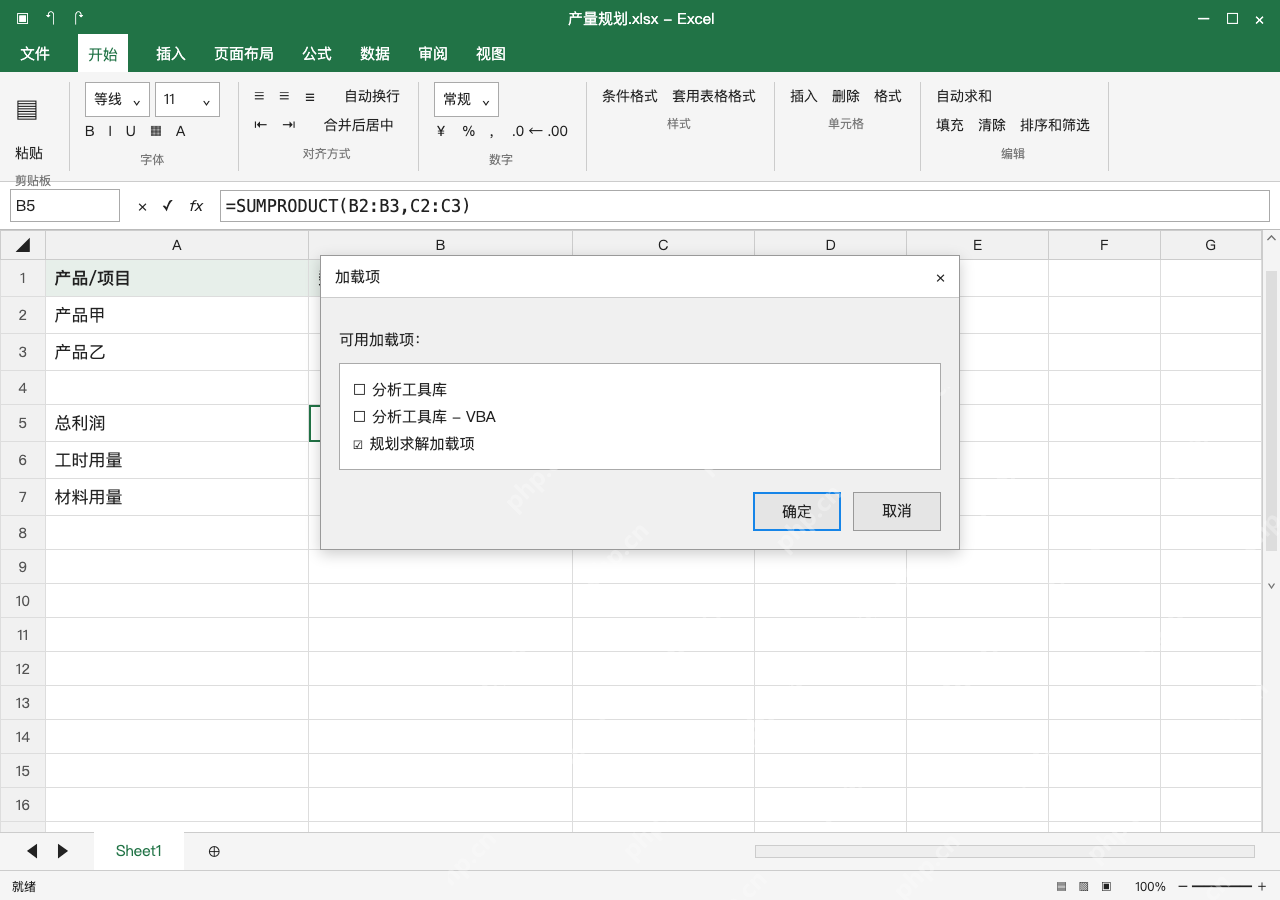Image resolution: width=1280 pixels, height=900 pixels.
Task: Apply percent style format
Action: coord(468,131)
